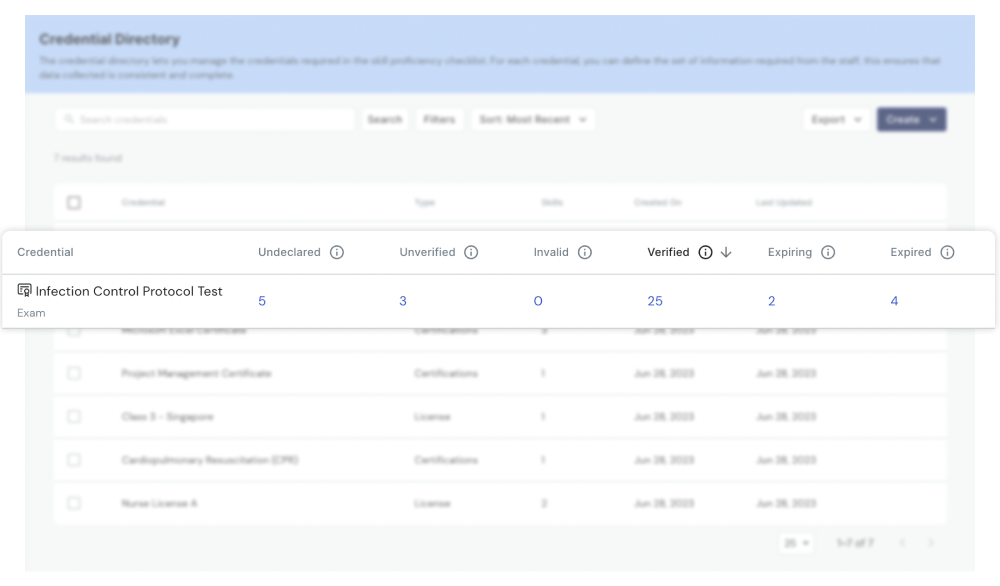Click the info icon next to Verified
This screenshot has height=586, width=1000.
(x=708, y=252)
